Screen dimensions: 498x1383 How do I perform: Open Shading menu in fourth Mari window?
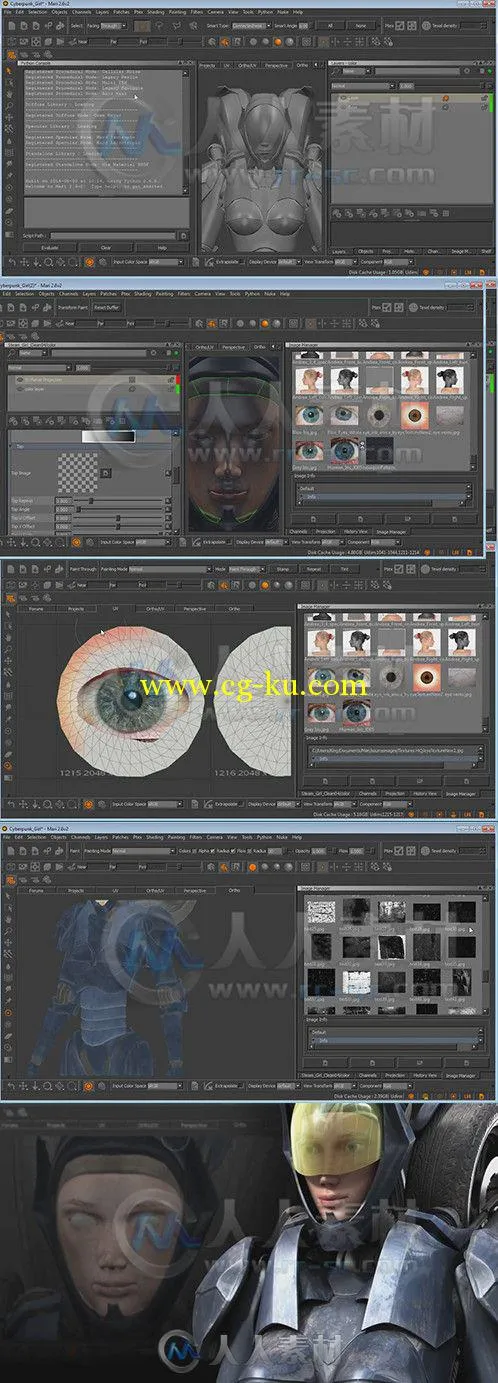coord(155,837)
